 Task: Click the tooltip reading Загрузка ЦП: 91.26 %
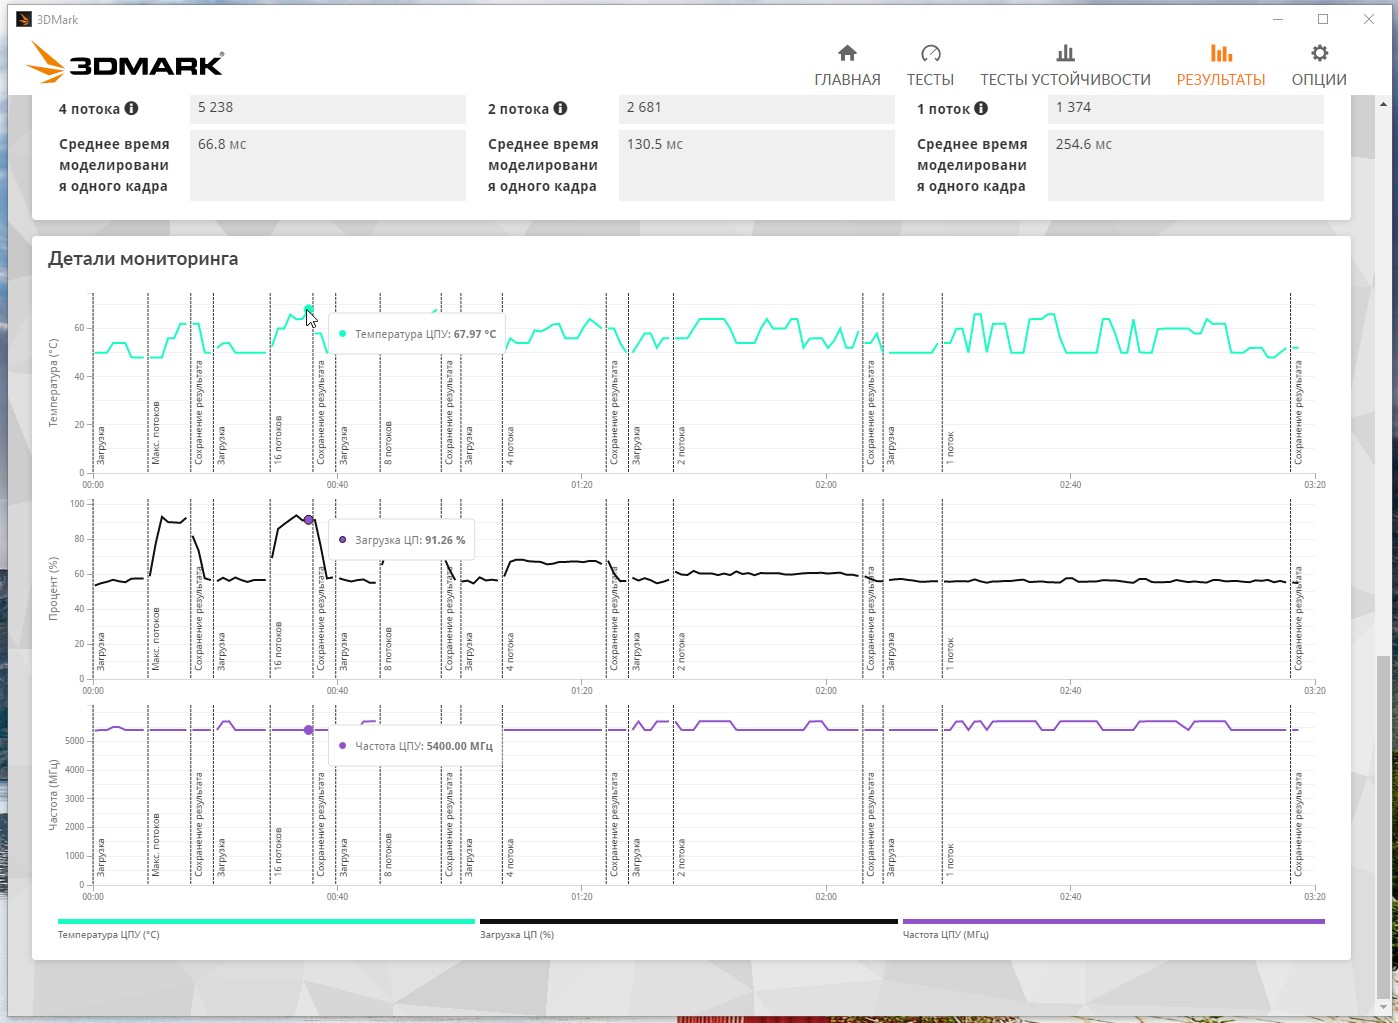click(401, 540)
